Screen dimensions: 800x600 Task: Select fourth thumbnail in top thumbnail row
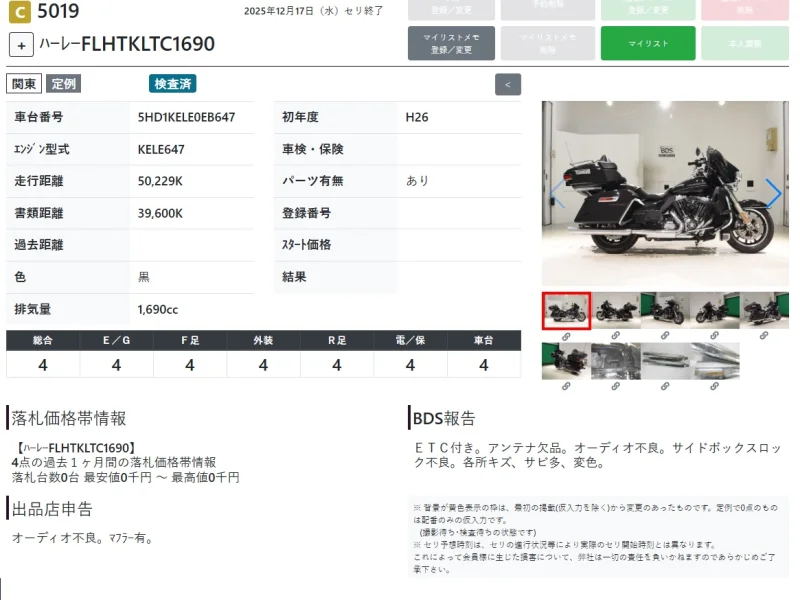[714, 311]
